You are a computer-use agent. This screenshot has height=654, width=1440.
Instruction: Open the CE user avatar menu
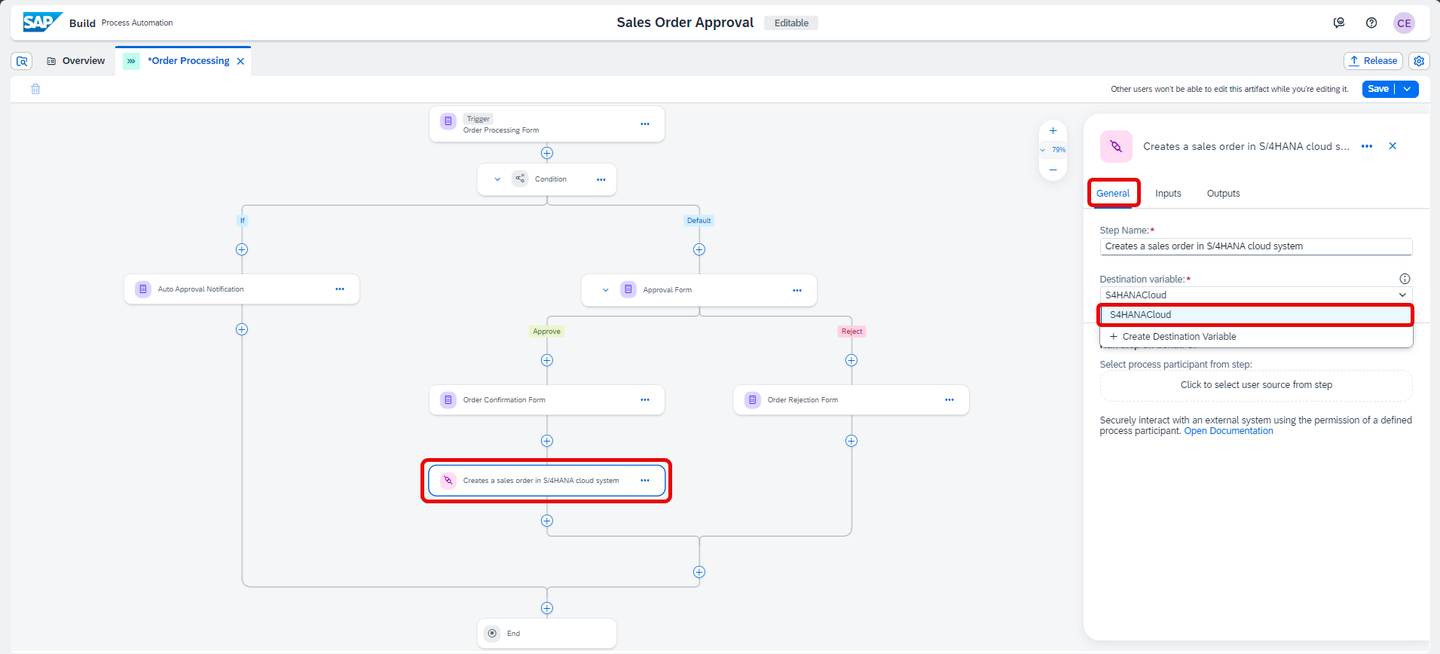pyautogui.click(x=1404, y=23)
